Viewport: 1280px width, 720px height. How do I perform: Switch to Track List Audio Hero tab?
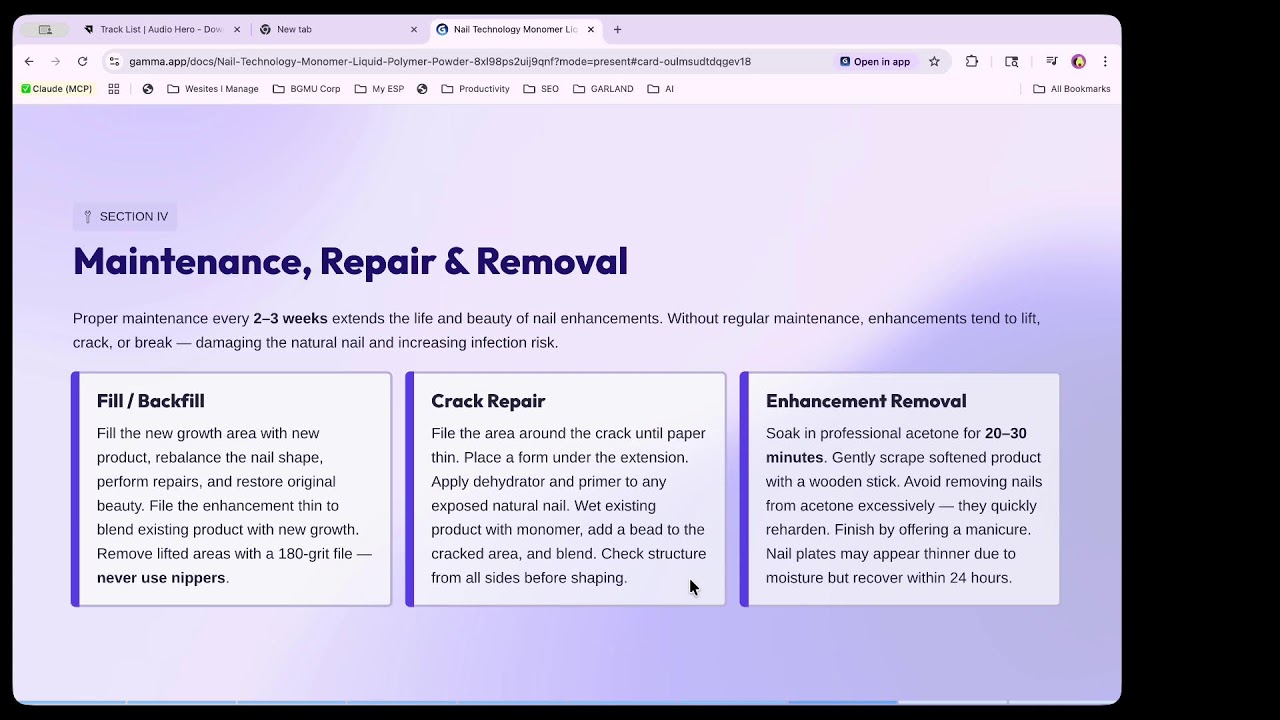point(160,29)
